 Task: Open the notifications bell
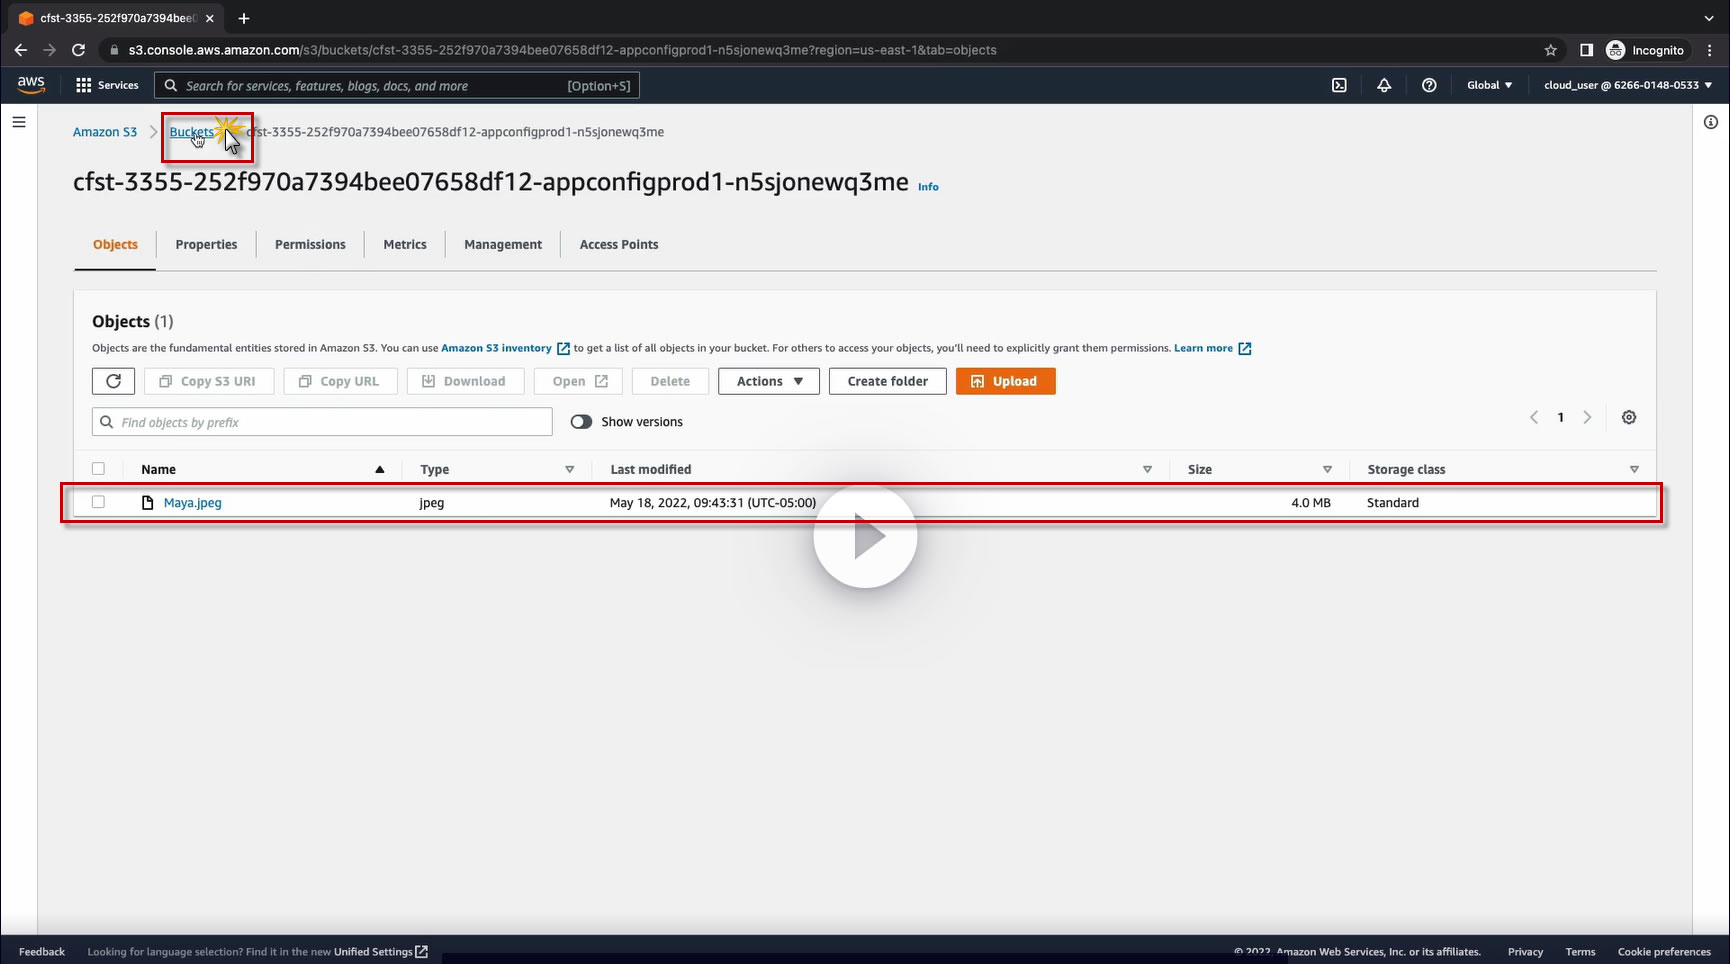click(x=1384, y=85)
